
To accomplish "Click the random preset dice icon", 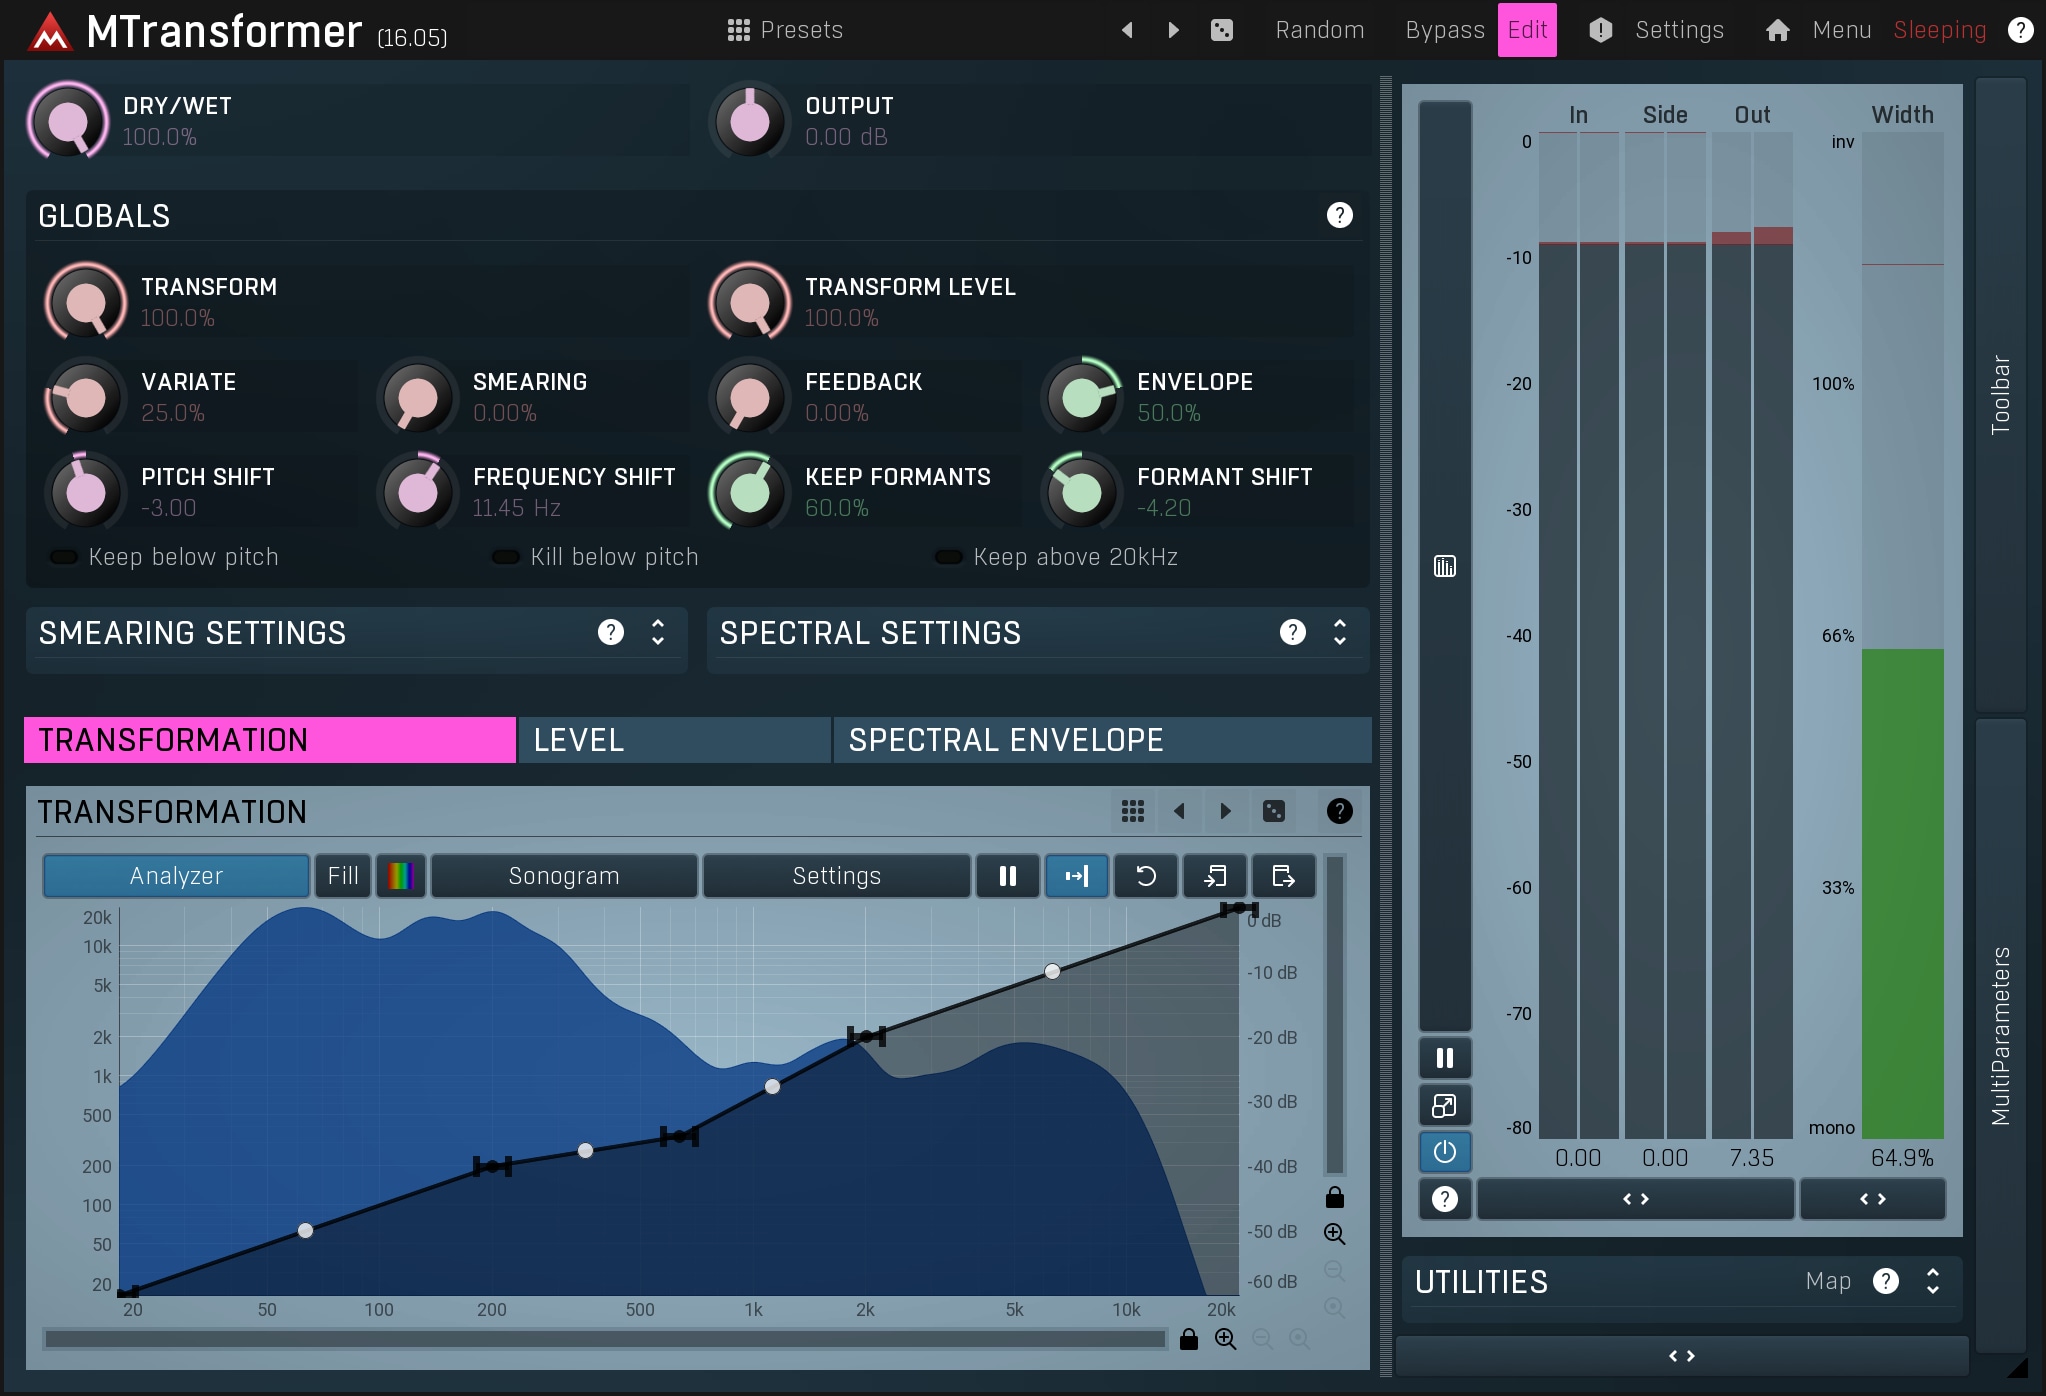I will 1222,30.
